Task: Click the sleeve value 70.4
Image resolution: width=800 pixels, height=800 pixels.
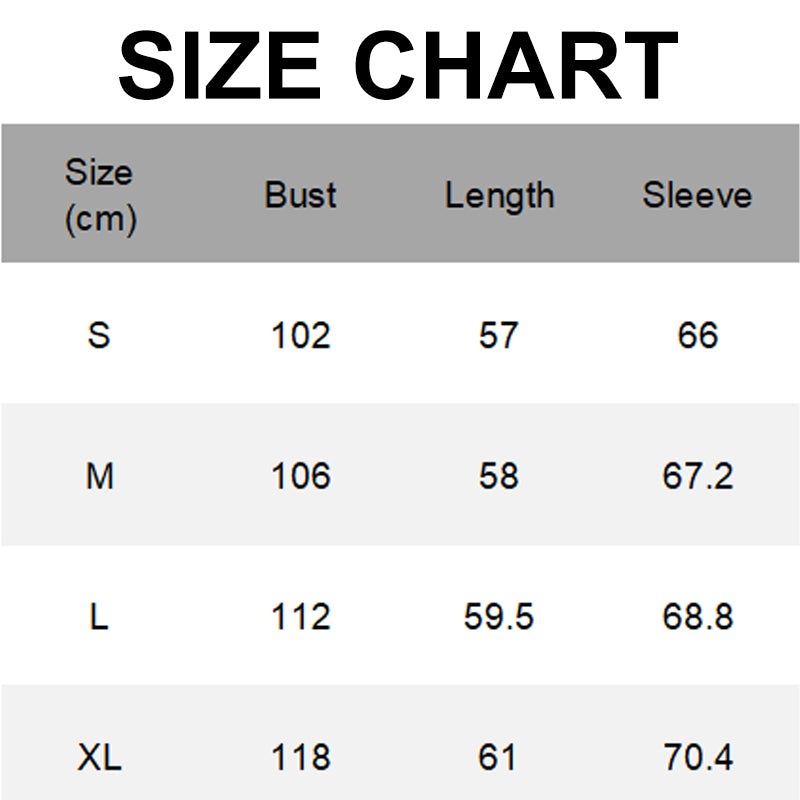Action: pos(697,758)
